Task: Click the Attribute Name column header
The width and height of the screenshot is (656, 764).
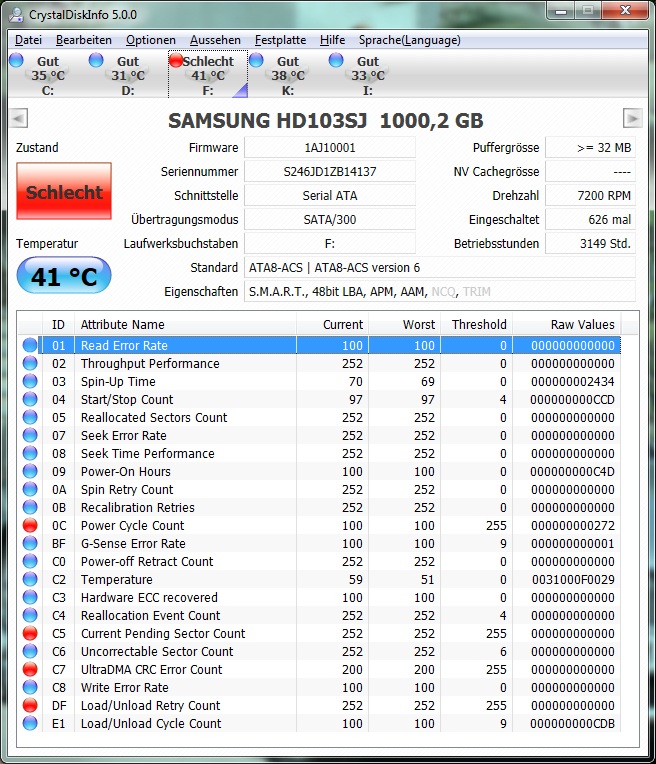Action: point(185,325)
